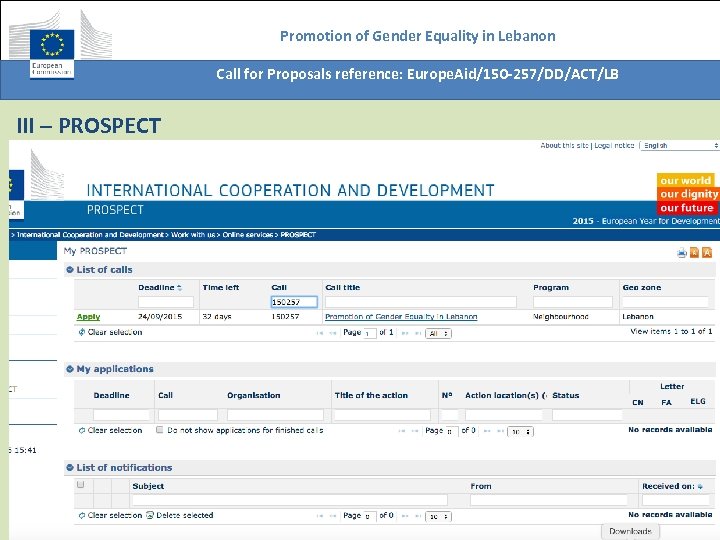Collapse the My applications section
Image resolution: width=720 pixels, height=540 pixels.
tap(70, 369)
